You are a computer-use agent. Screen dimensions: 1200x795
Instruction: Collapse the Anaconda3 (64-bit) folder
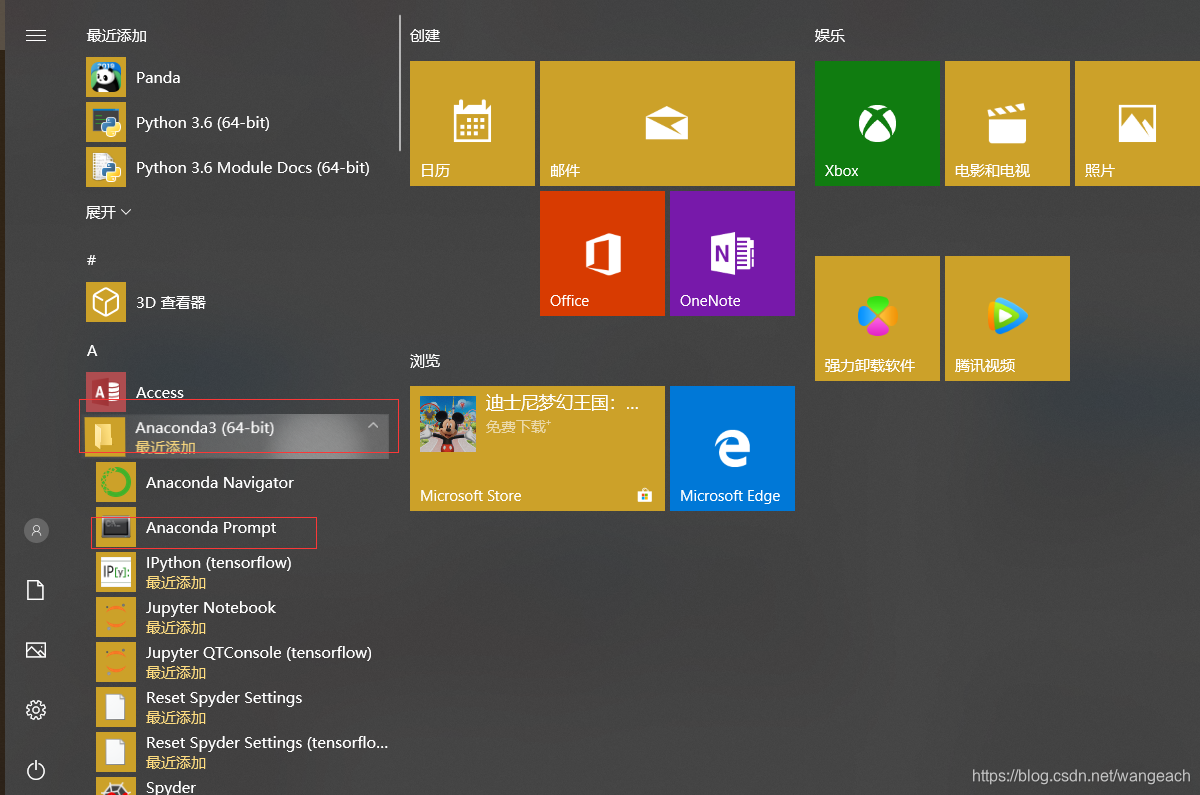pos(236,437)
